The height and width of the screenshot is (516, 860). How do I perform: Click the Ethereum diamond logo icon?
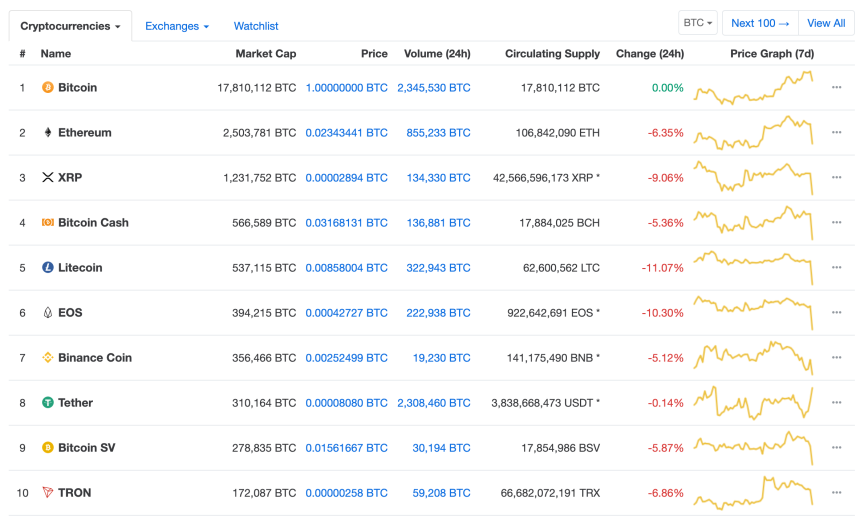[47, 133]
